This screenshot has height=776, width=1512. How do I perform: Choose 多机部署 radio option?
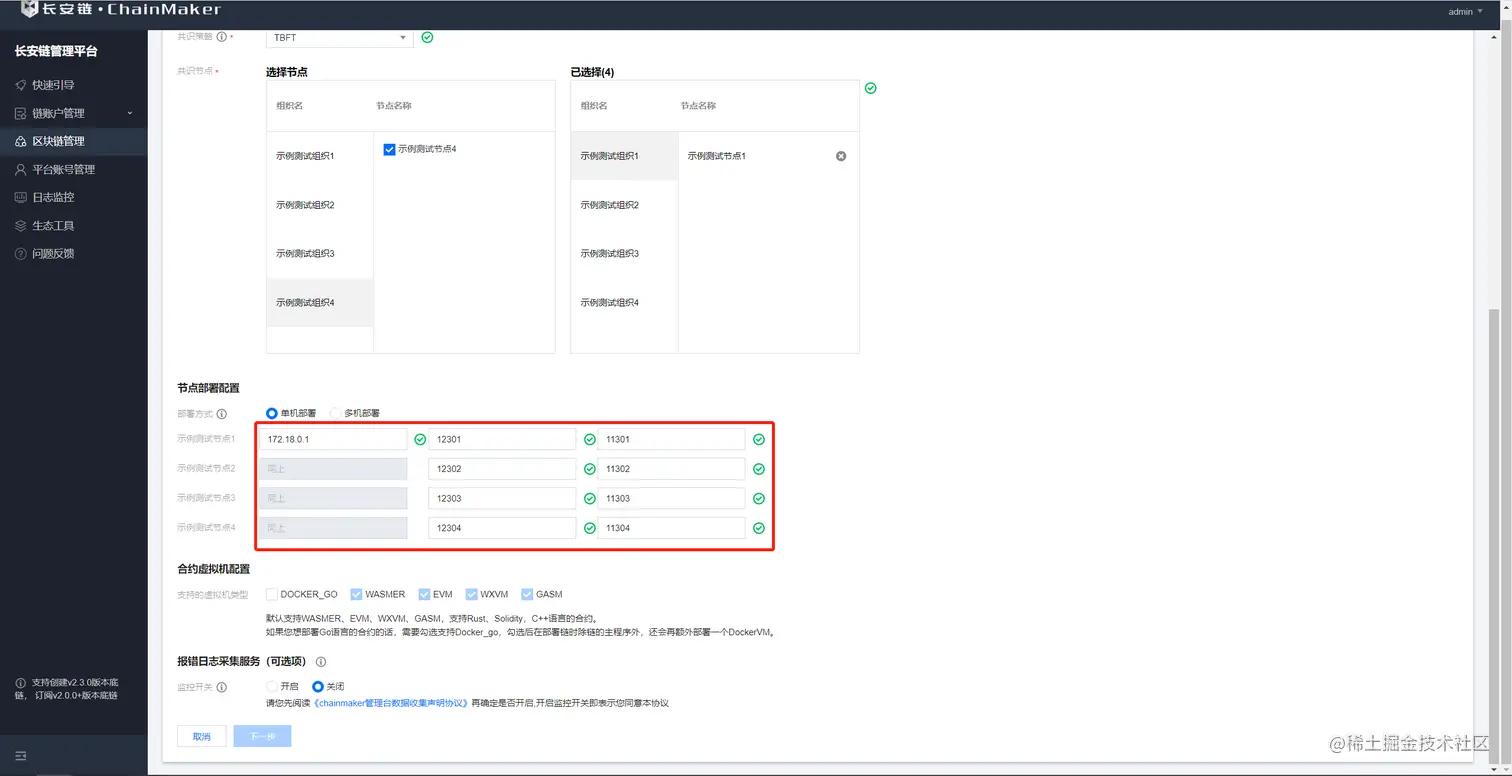(x=336, y=413)
